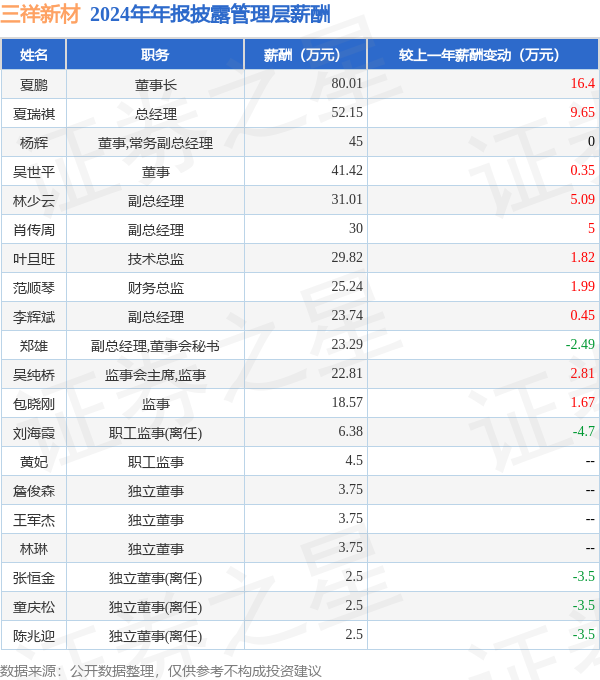The width and height of the screenshot is (600, 680).
Task: Click the salary change value 2.81
Action: coord(583,373)
